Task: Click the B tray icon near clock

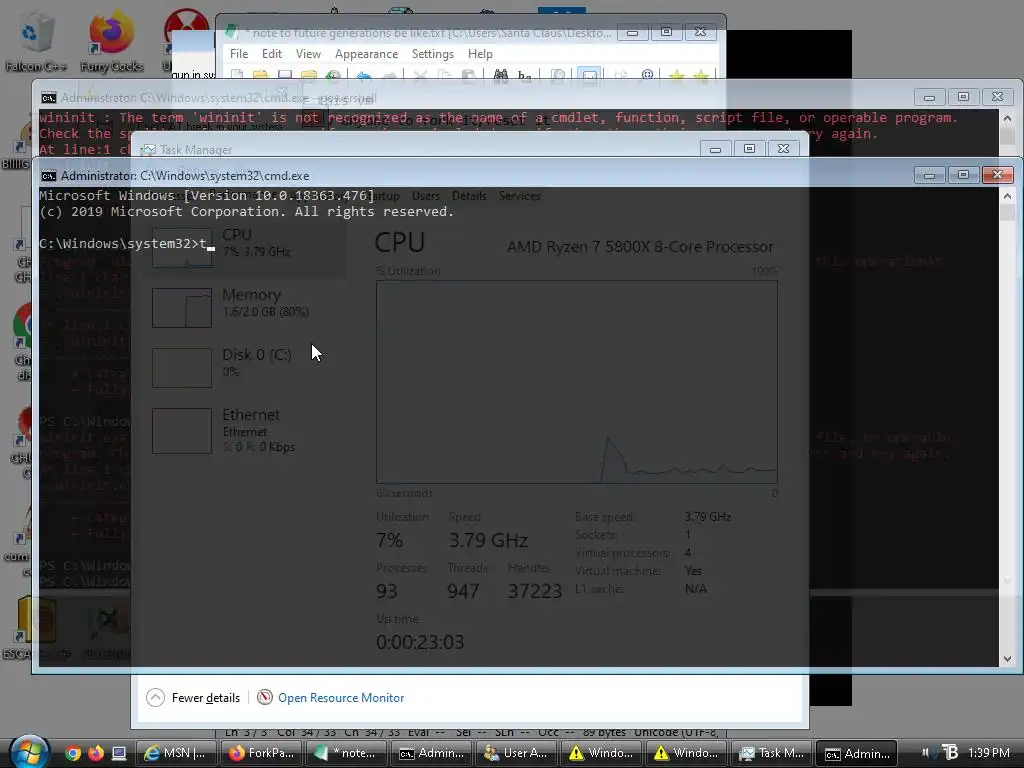Action: pyautogui.click(x=950, y=753)
